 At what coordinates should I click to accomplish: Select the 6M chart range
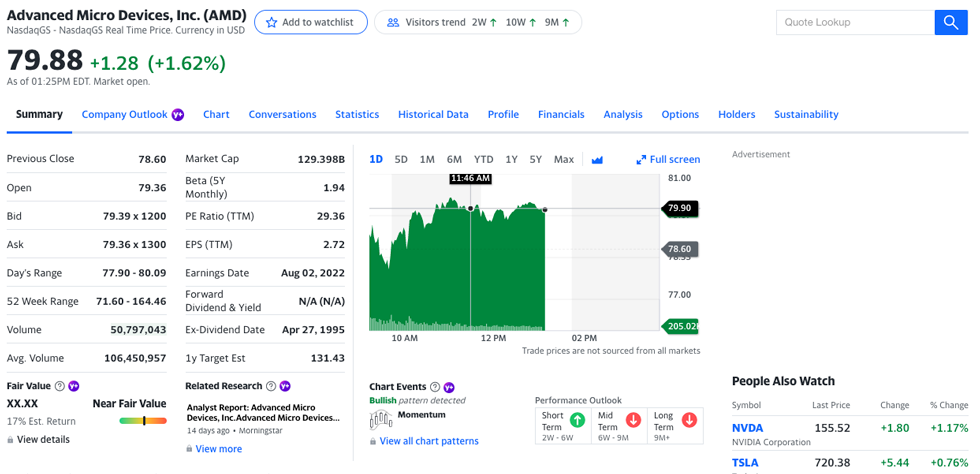pyautogui.click(x=454, y=159)
